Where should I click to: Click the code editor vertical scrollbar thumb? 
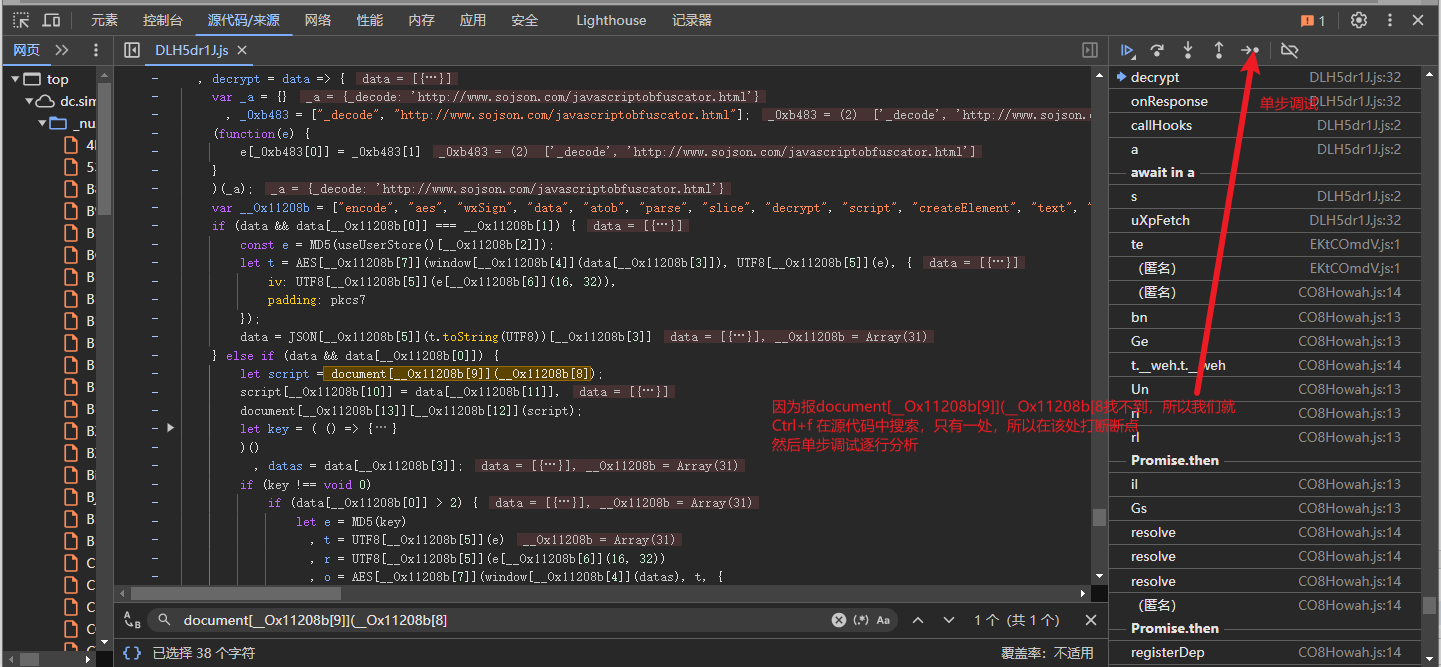[x=1099, y=517]
